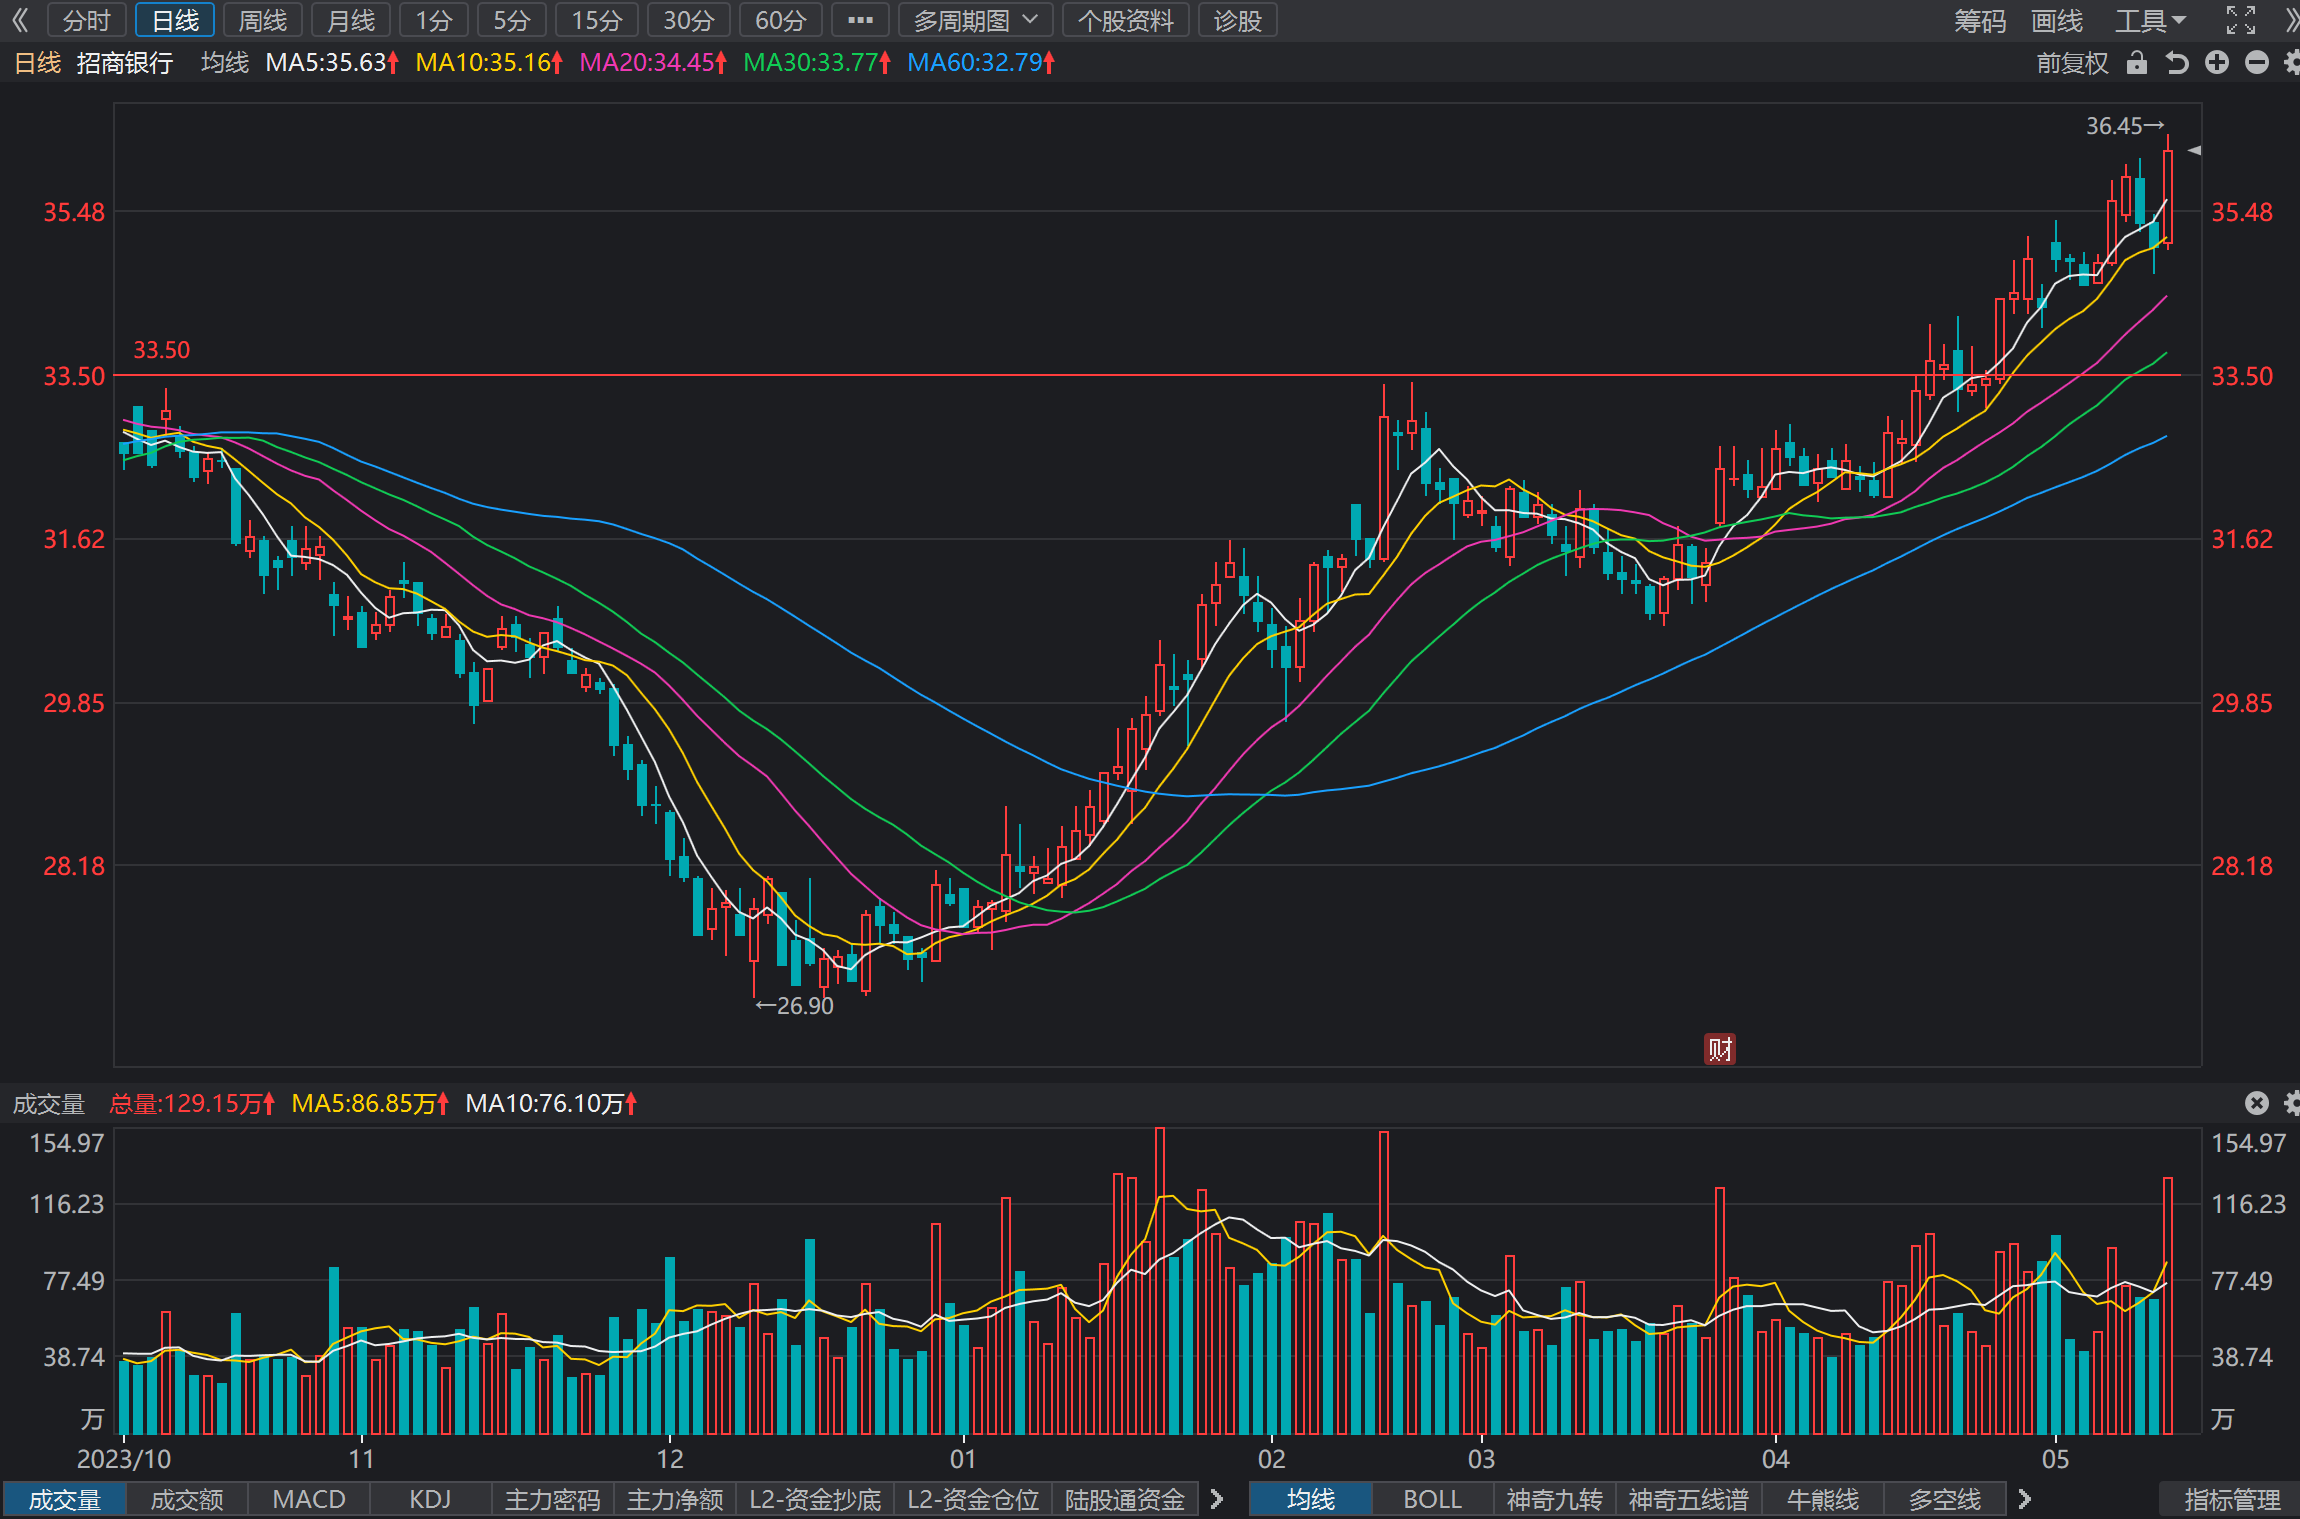Expand right panel with double chevron icon
2300x1519 pixels.
[2291, 20]
